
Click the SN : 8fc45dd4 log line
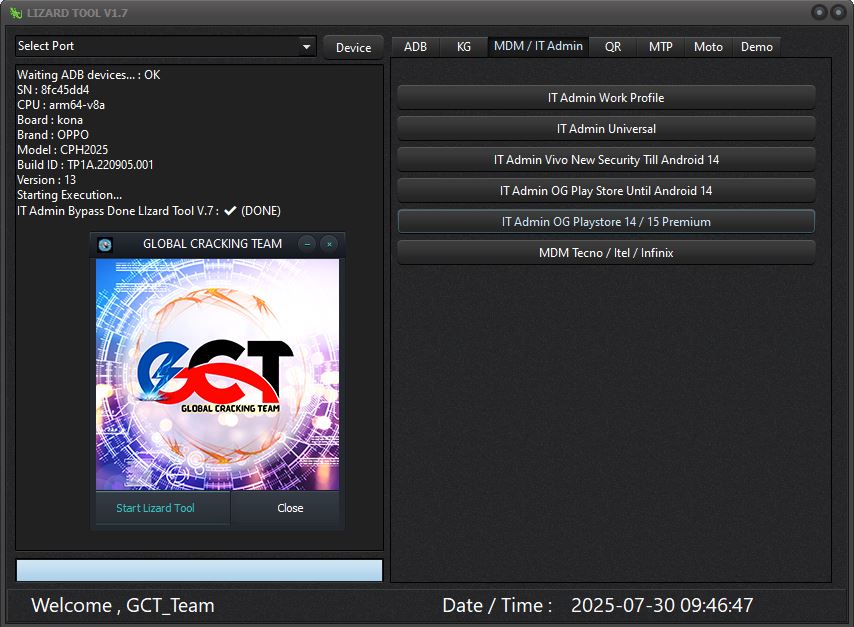[x=53, y=90]
